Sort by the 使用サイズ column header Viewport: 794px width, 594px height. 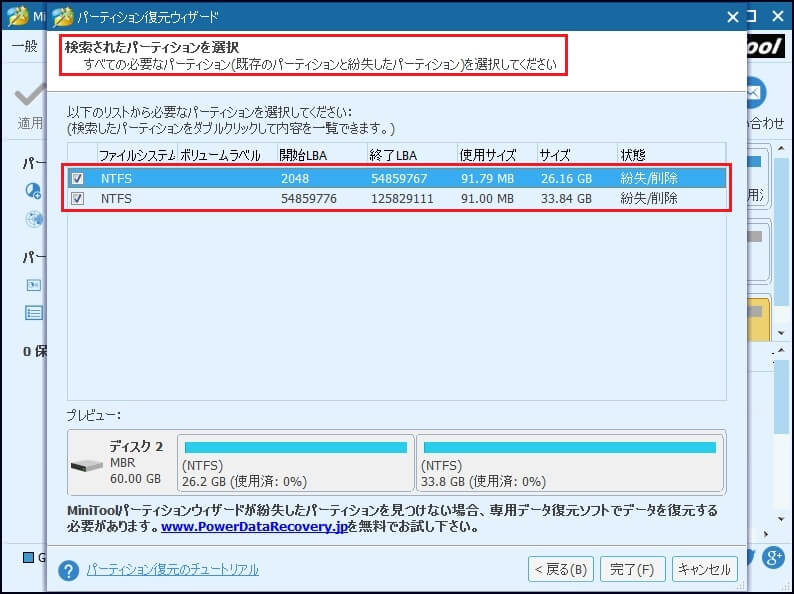tap(497, 155)
